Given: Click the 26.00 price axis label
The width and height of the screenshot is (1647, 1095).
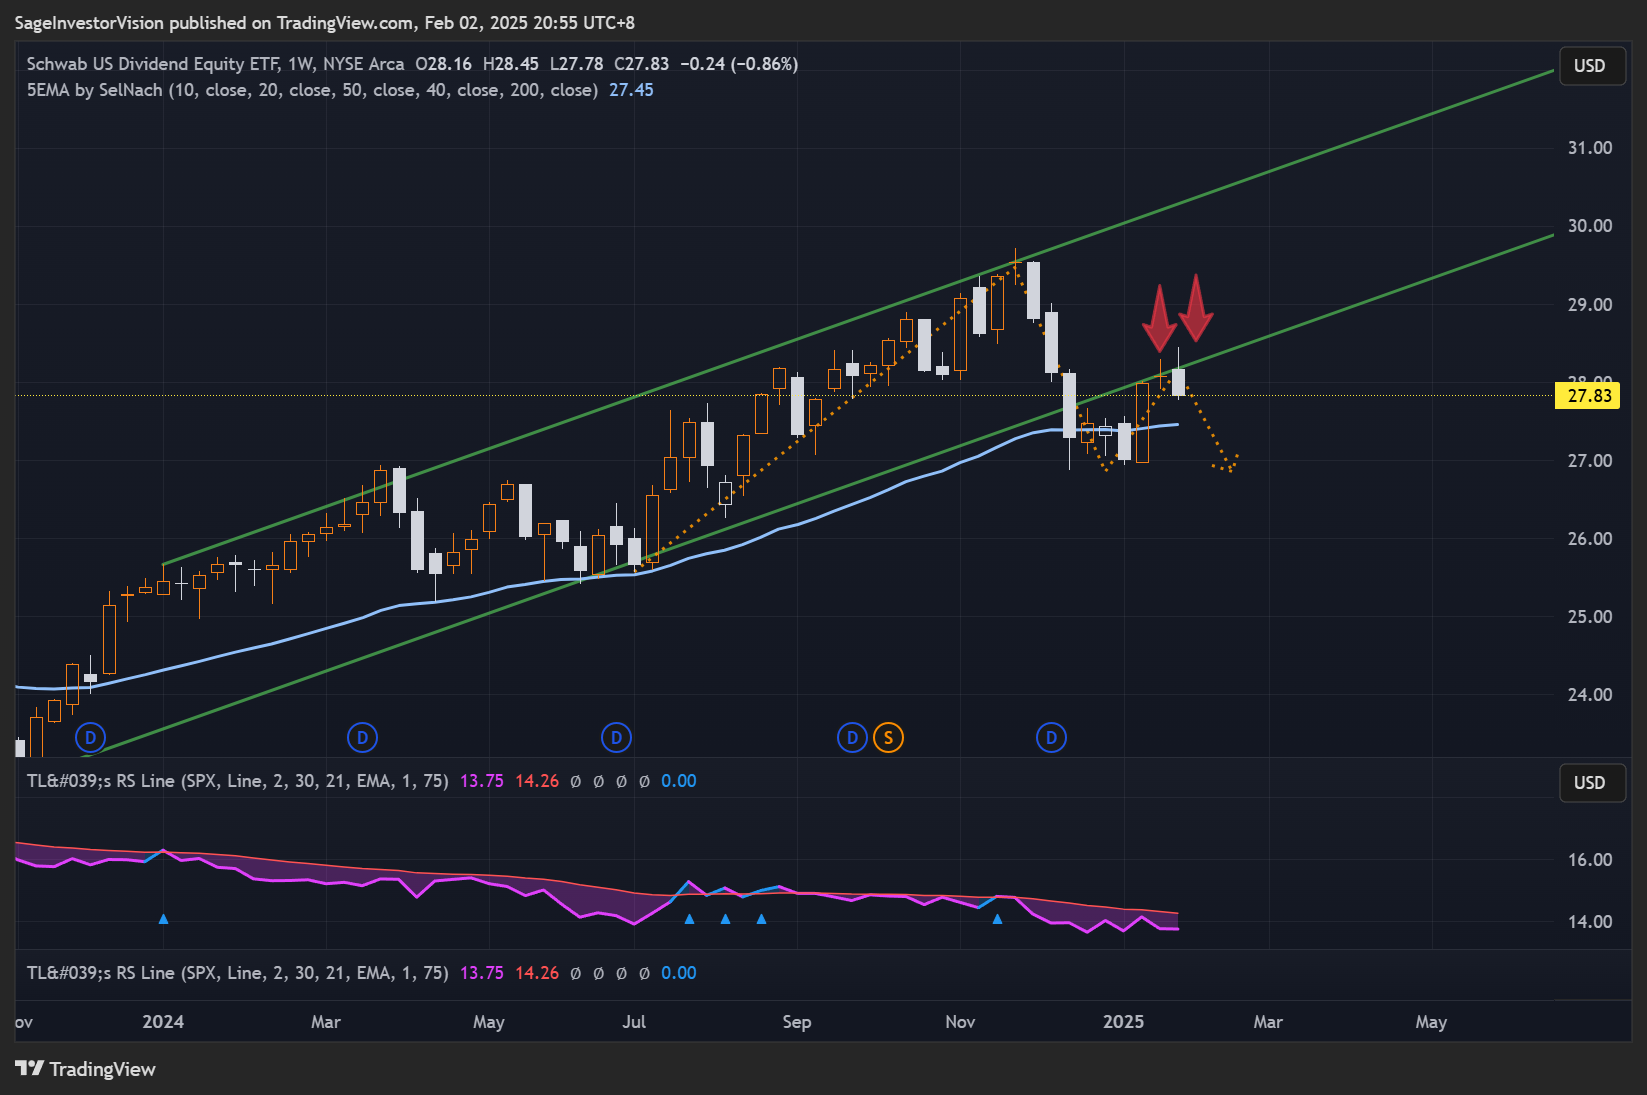Looking at the screenshot, I should 1590,539.
